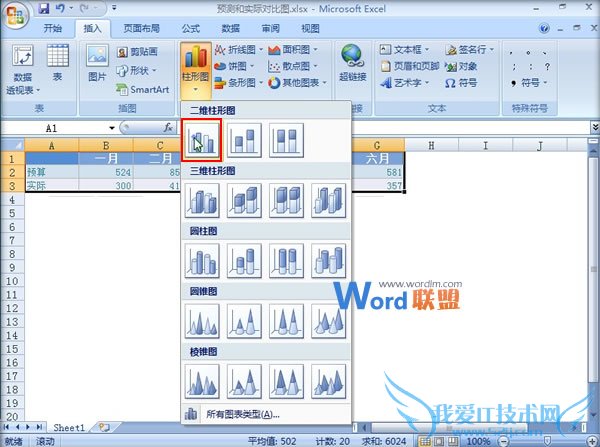This screenshot has height=447, width=600.
Task: Pick the 3-D stacked column chart
Action: point(244,201)
